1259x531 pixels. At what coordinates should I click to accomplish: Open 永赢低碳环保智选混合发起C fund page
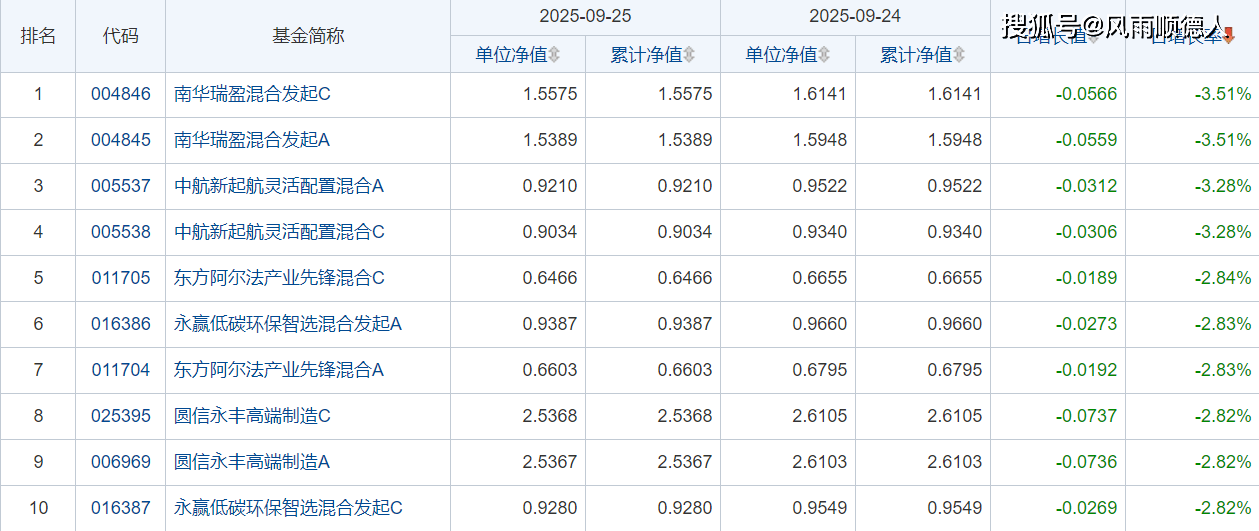click(x=288, y=508)
